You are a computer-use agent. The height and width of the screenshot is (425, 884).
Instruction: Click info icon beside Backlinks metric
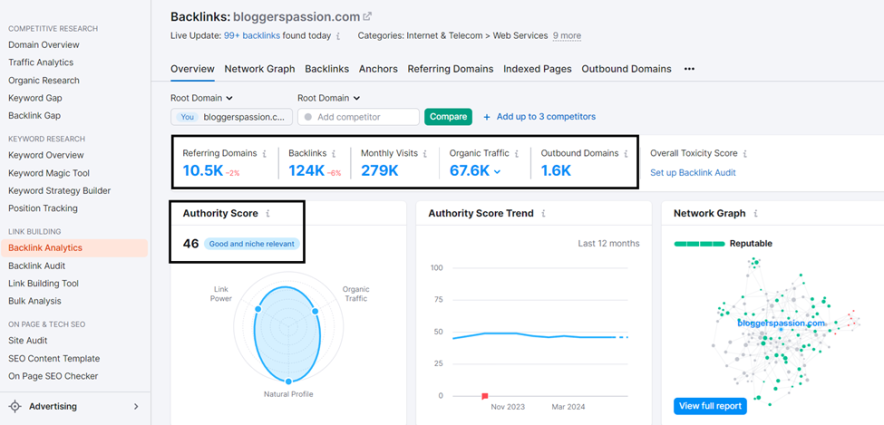[334, 153]
